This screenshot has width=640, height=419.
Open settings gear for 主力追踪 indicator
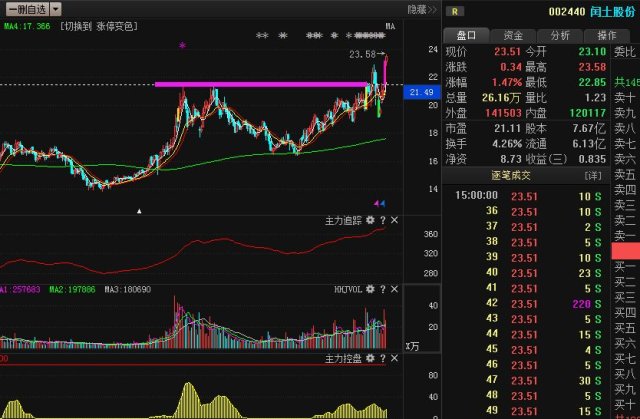pyautogui.click(x=370, y=220)
